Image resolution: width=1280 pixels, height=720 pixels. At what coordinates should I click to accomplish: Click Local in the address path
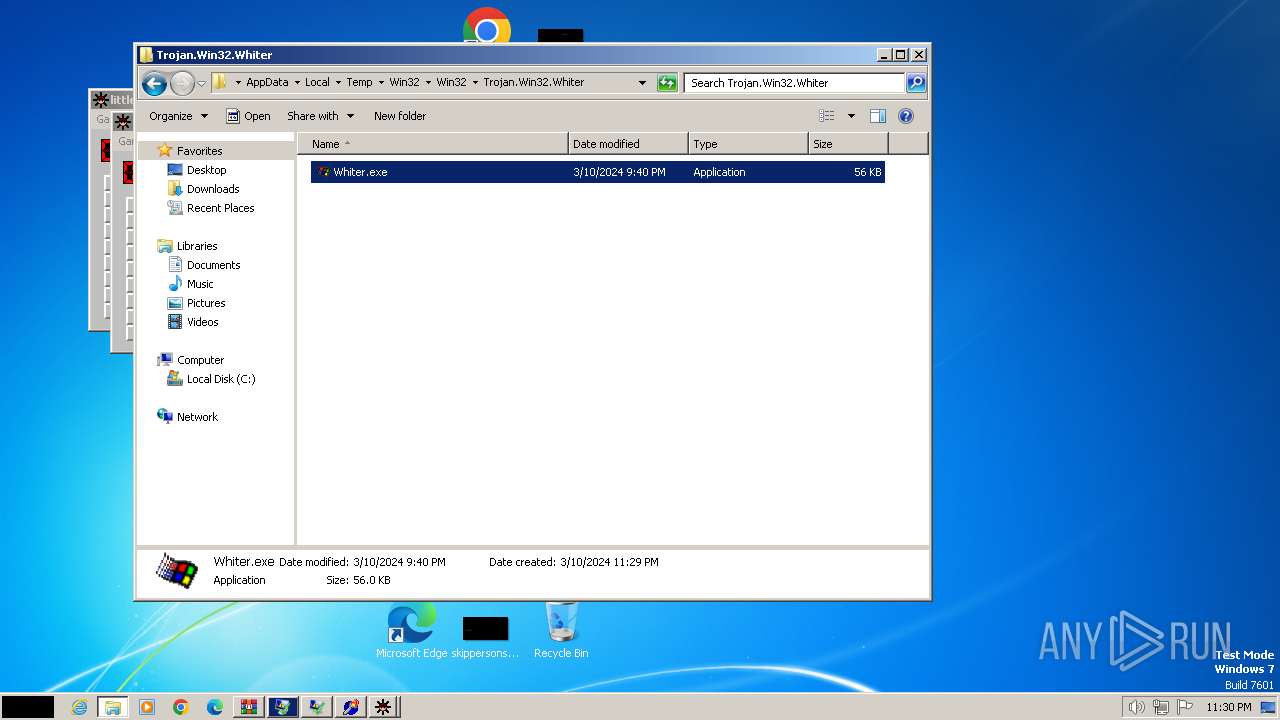click(x=317, y=83)
